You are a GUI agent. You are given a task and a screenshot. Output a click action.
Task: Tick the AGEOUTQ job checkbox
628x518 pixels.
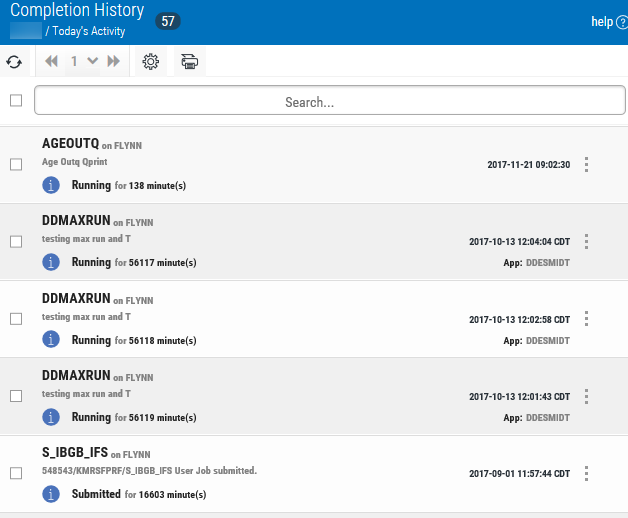point(16,165)
